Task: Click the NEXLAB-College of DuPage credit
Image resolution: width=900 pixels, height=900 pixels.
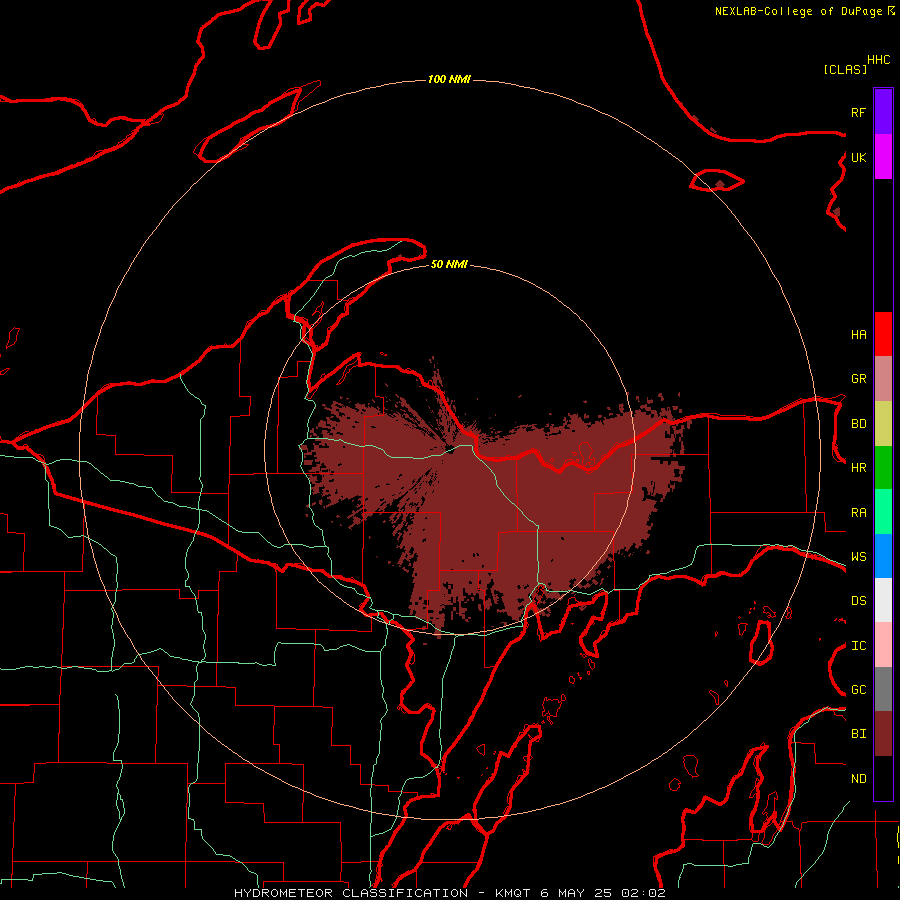Action: [x=804, y=11]
